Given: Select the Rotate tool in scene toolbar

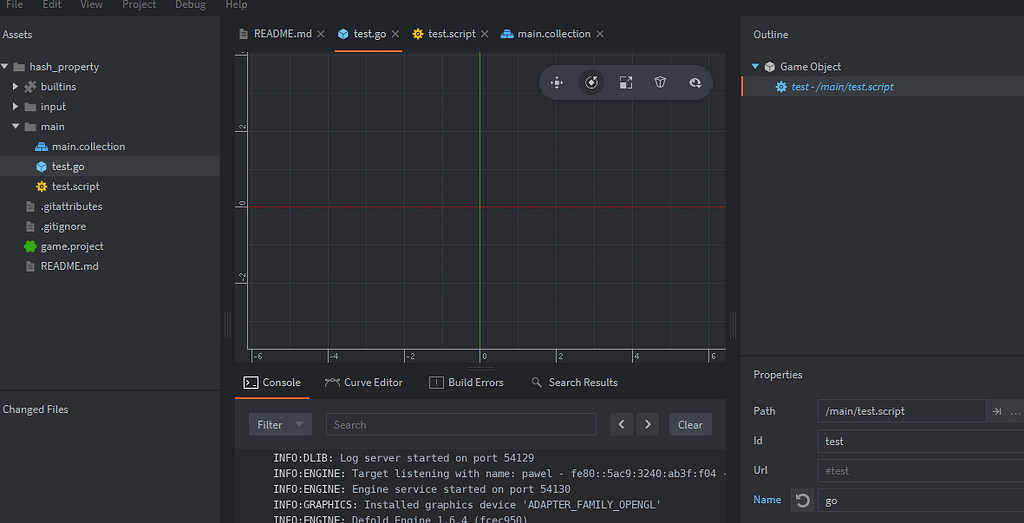Looking at the screenshot, I should tap(592, 83).
